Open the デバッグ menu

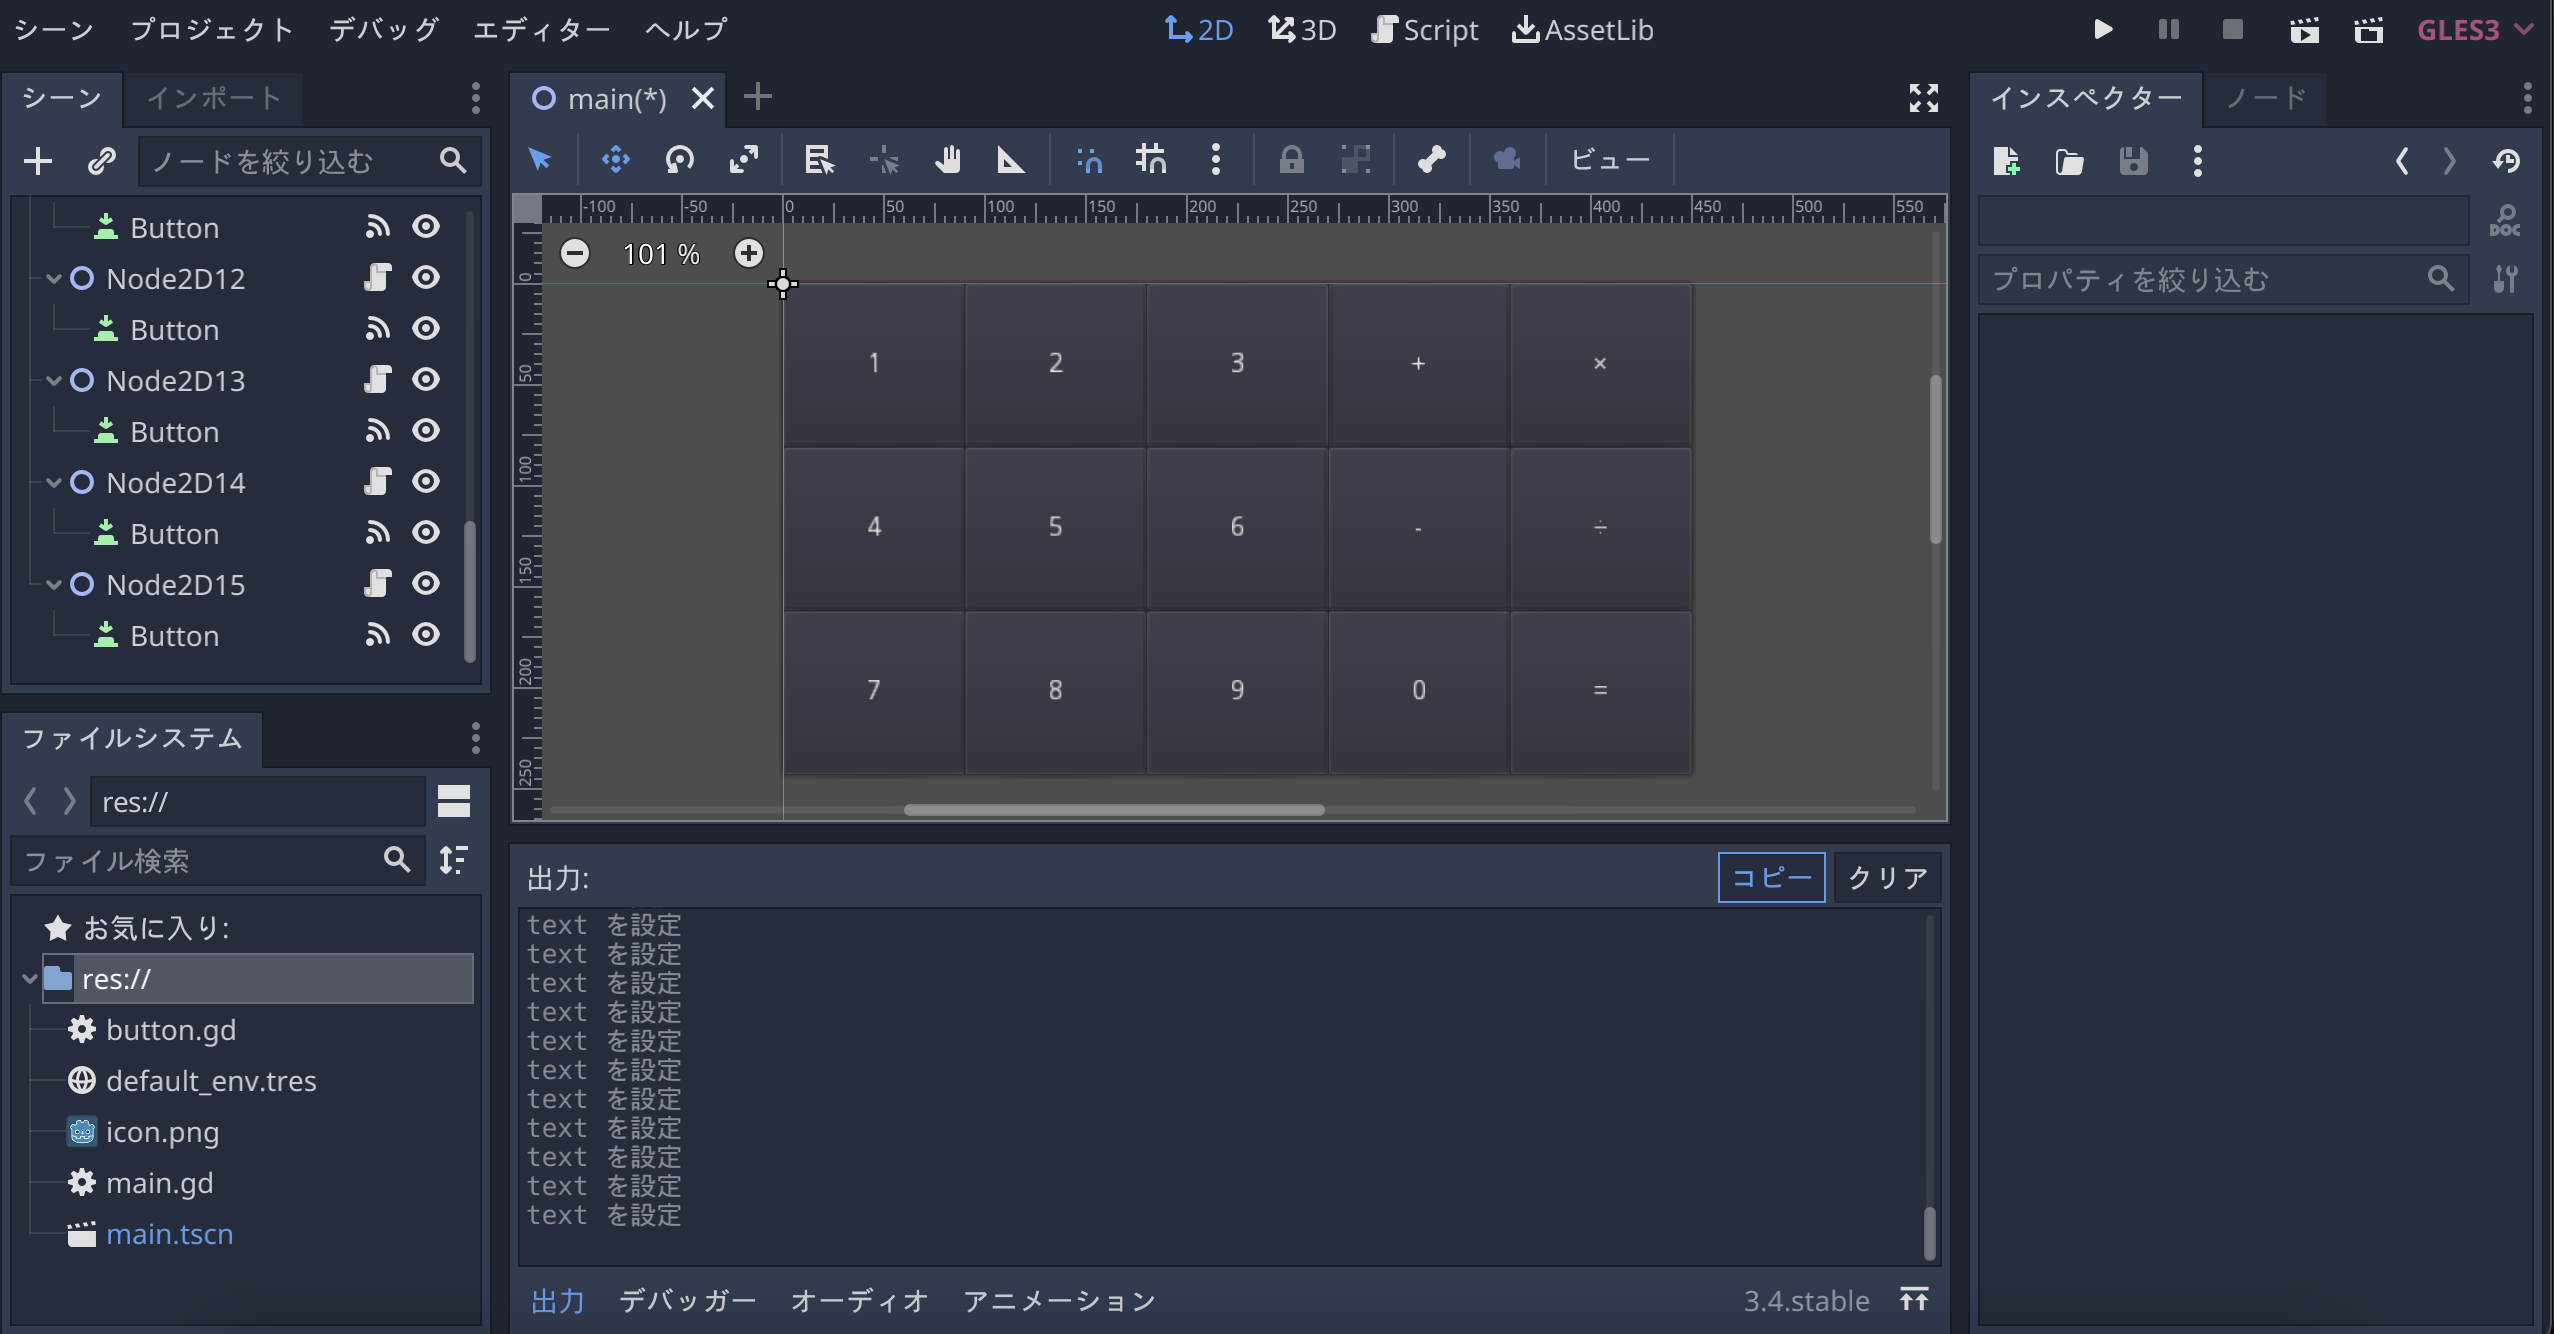(x=384, y=30)
